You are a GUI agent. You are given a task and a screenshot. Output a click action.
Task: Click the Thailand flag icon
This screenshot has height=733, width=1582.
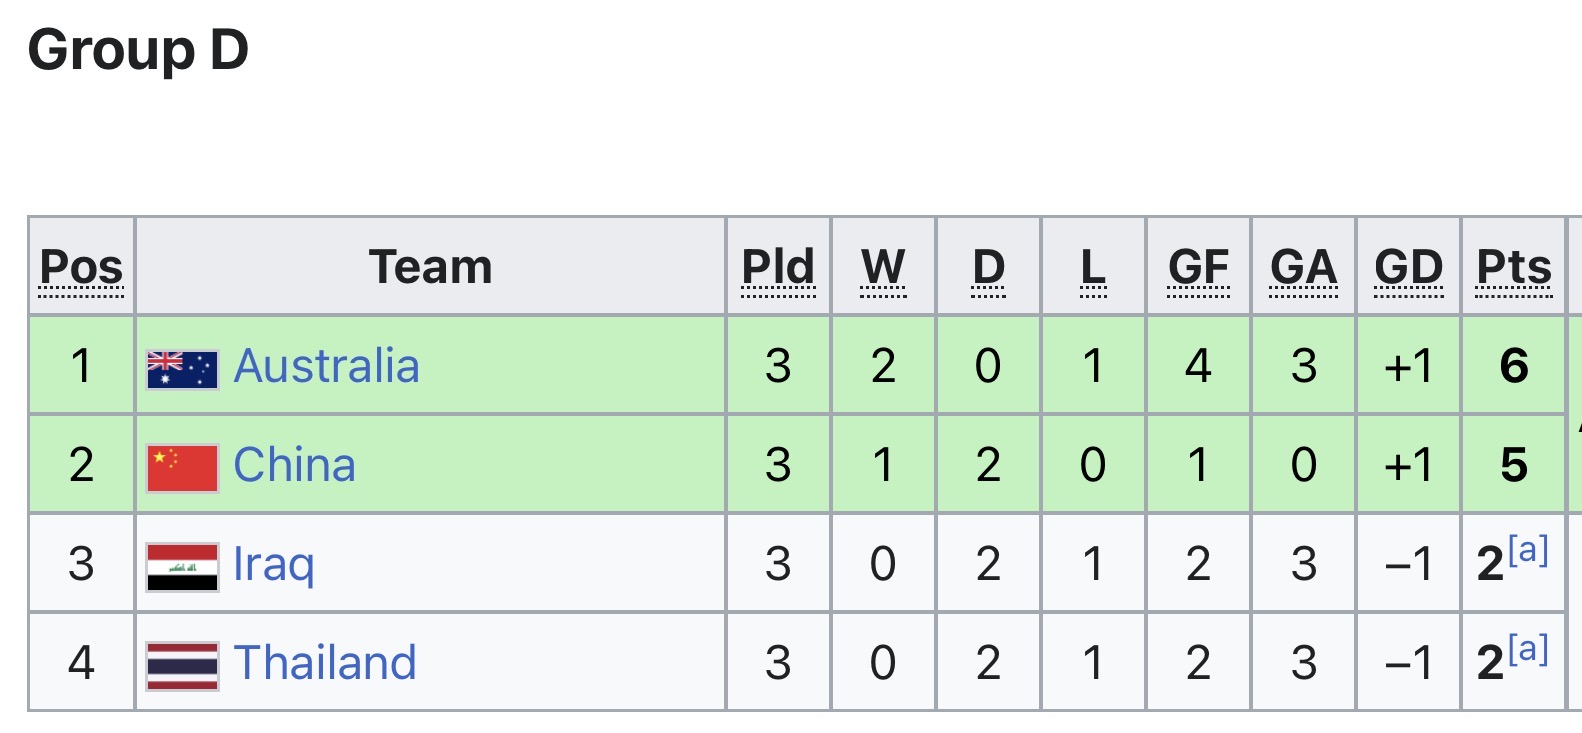click(182, 665)
